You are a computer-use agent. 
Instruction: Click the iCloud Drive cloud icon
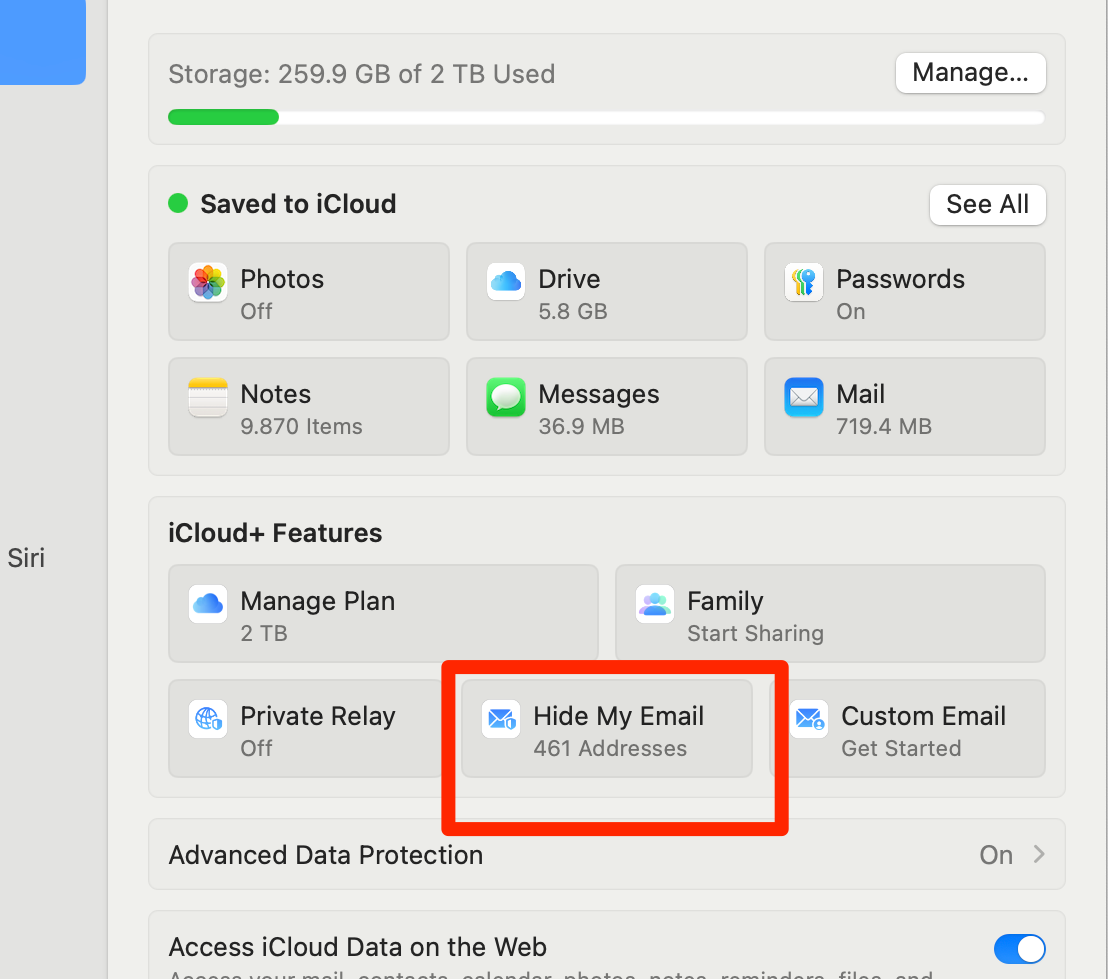[x=506, y=282]
